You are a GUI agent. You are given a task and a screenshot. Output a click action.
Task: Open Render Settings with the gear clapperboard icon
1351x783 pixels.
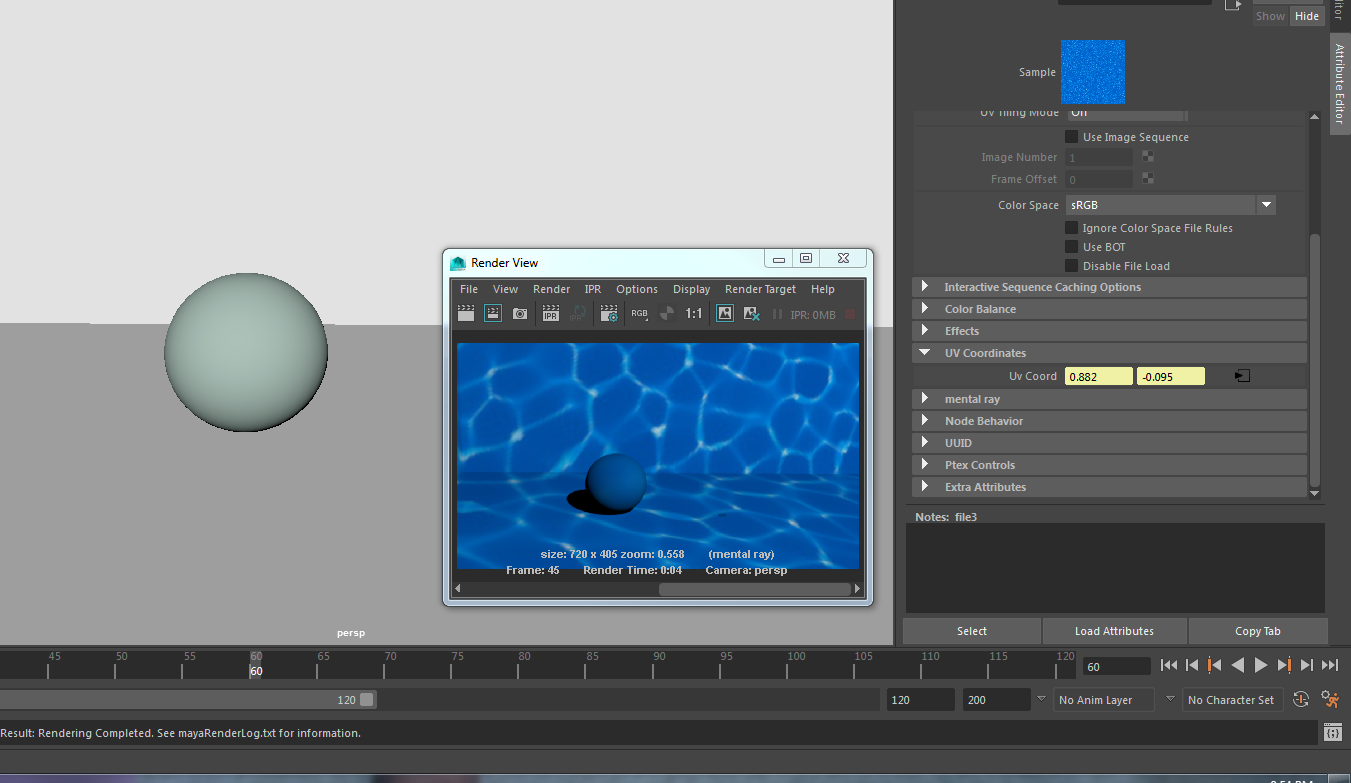609,314
